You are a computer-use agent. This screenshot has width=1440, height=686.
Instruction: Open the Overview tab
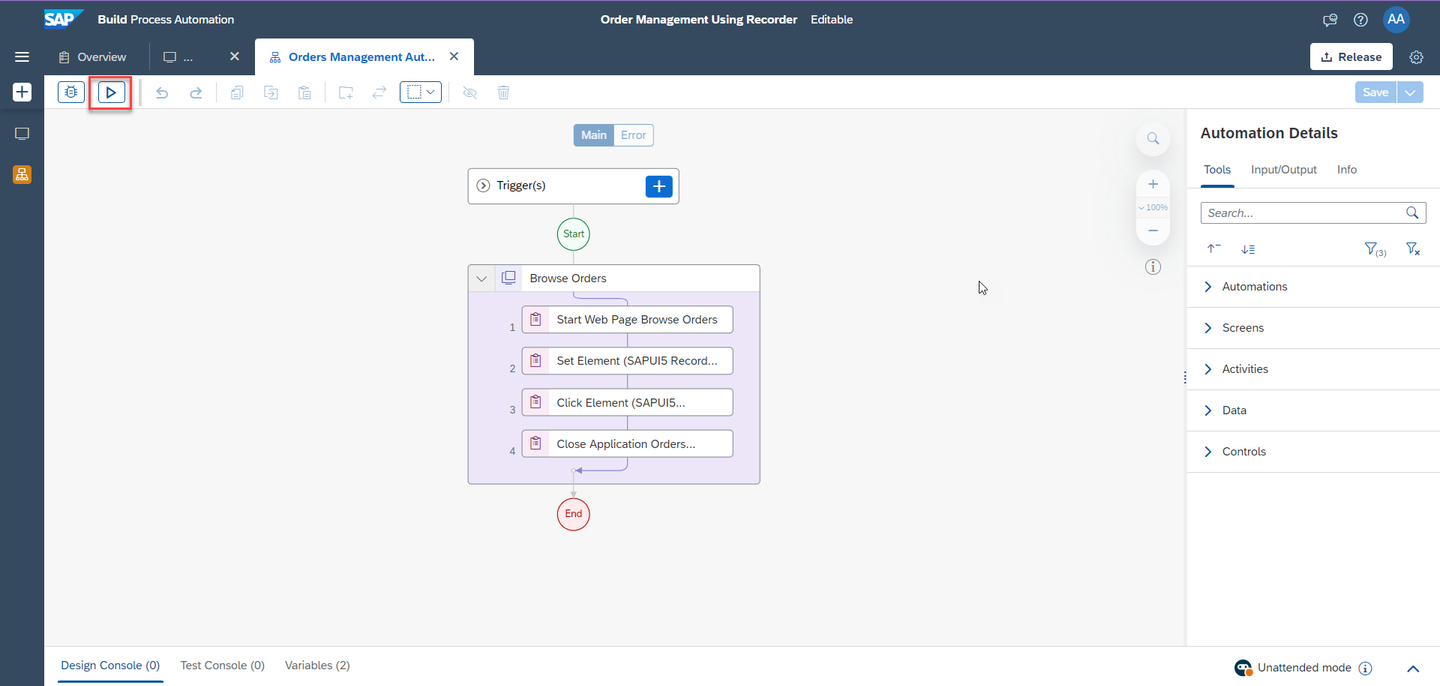(x=92, y=57)
